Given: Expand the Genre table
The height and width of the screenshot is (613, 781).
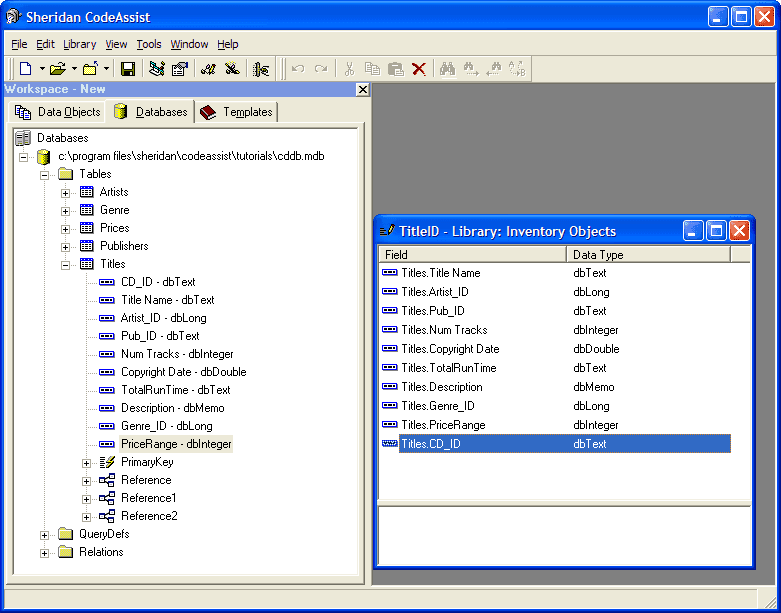Looking at the screenshot, I should tap(65, 211).
